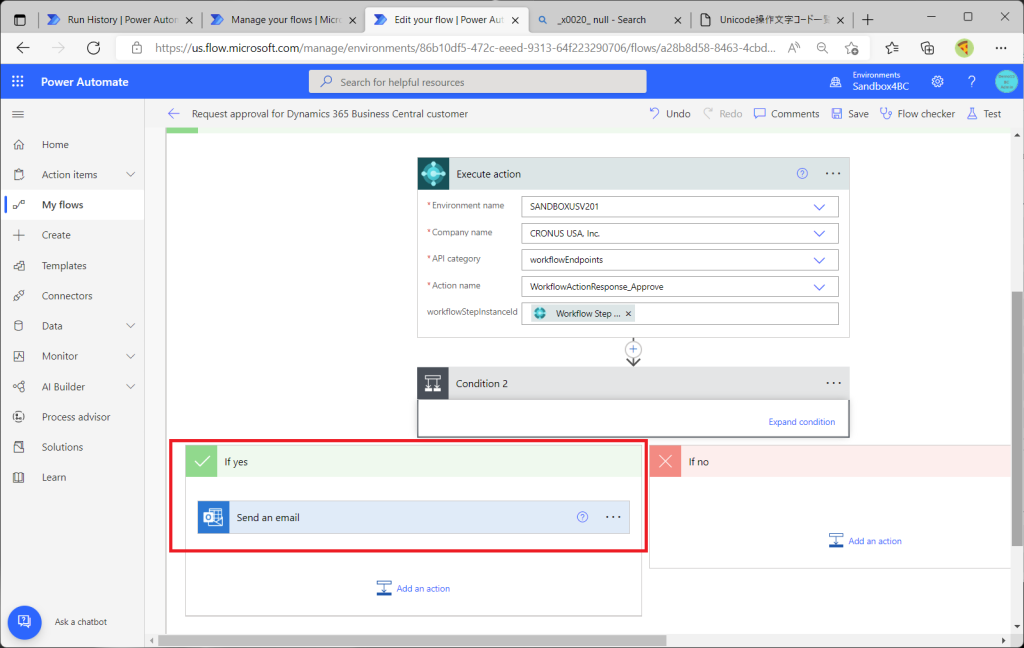Collapse the left navigation hamburger menu
Screen dimensions: 1024x648
coord(18,114)
